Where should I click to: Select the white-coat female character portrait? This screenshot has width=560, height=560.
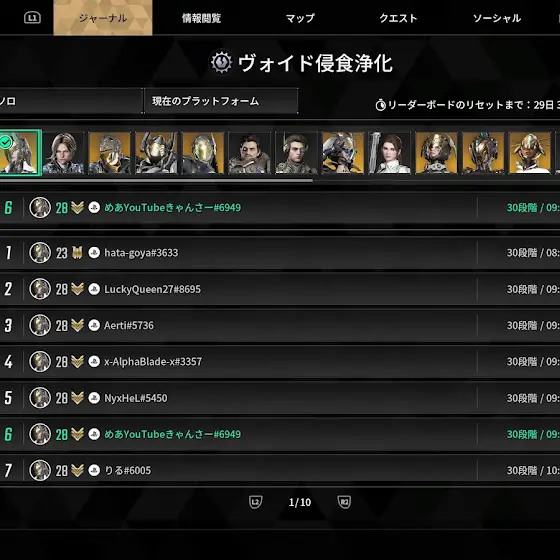[x=389, y=152]
